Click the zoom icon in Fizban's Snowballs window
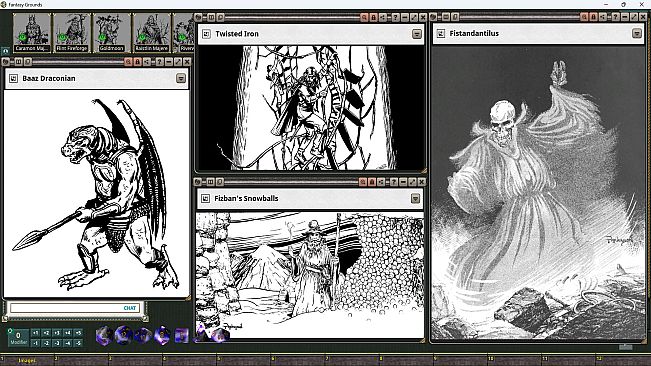The width and height of the screenshot is (651, 366). coord(362,182)
